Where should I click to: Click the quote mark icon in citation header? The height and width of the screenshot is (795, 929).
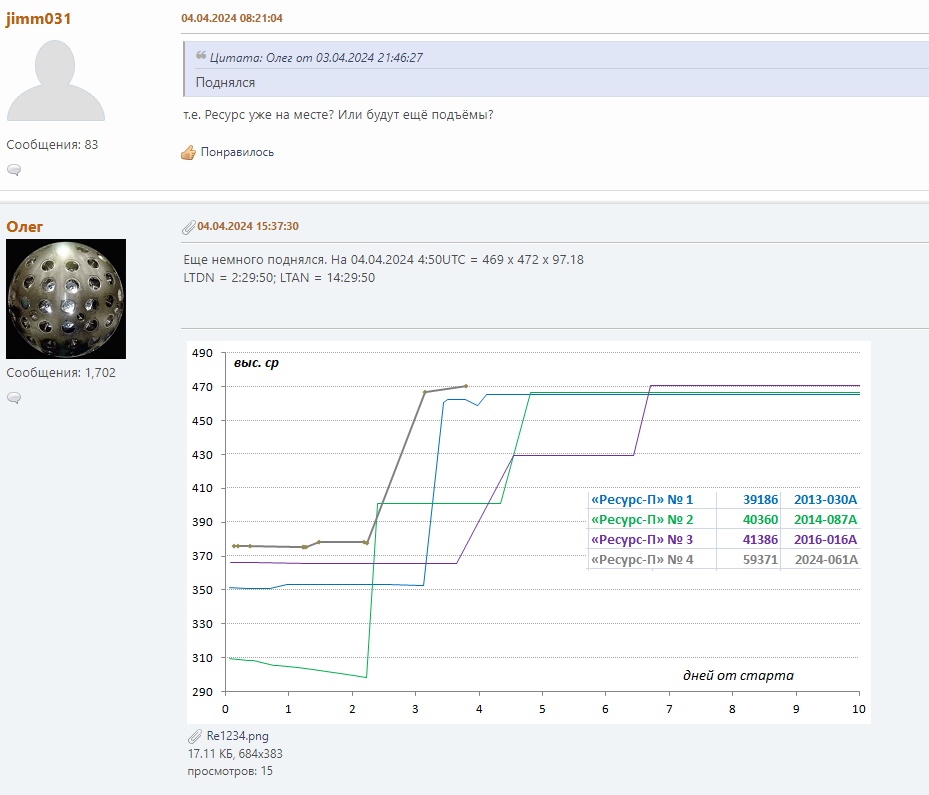tap(201, 57)
